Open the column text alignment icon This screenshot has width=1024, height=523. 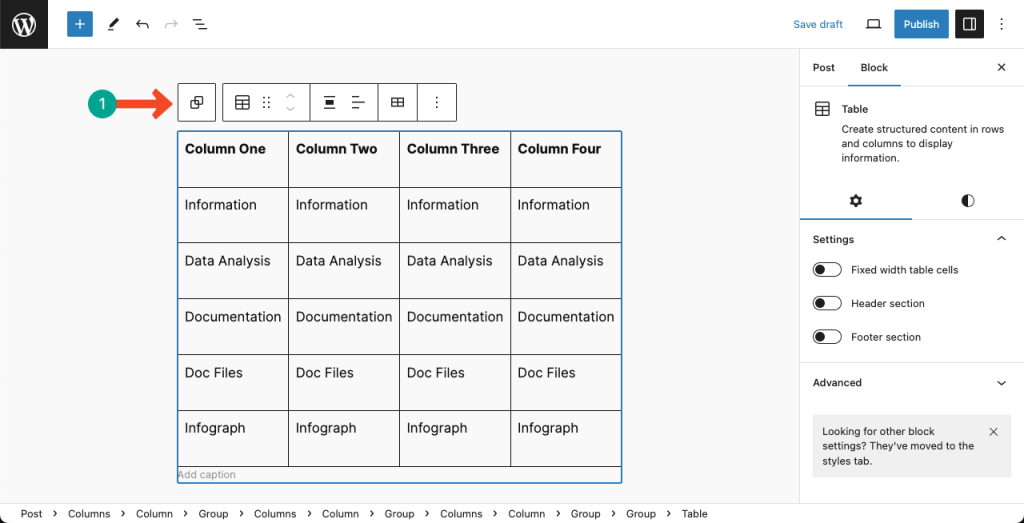point(358,103)
